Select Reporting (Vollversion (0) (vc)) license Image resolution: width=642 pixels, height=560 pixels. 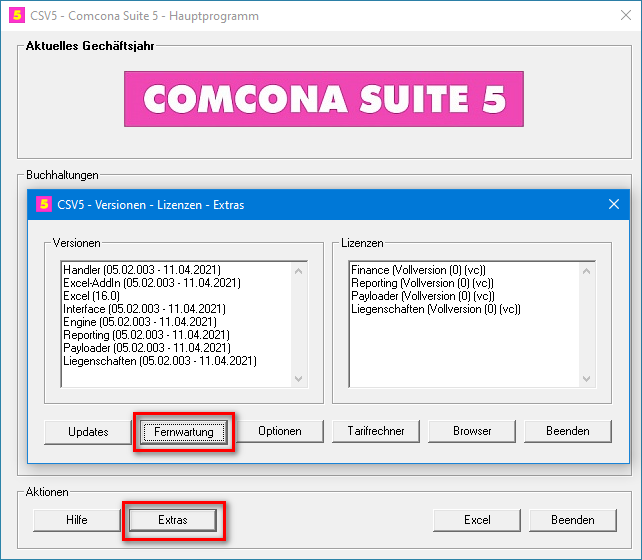(x=422, y=283)
